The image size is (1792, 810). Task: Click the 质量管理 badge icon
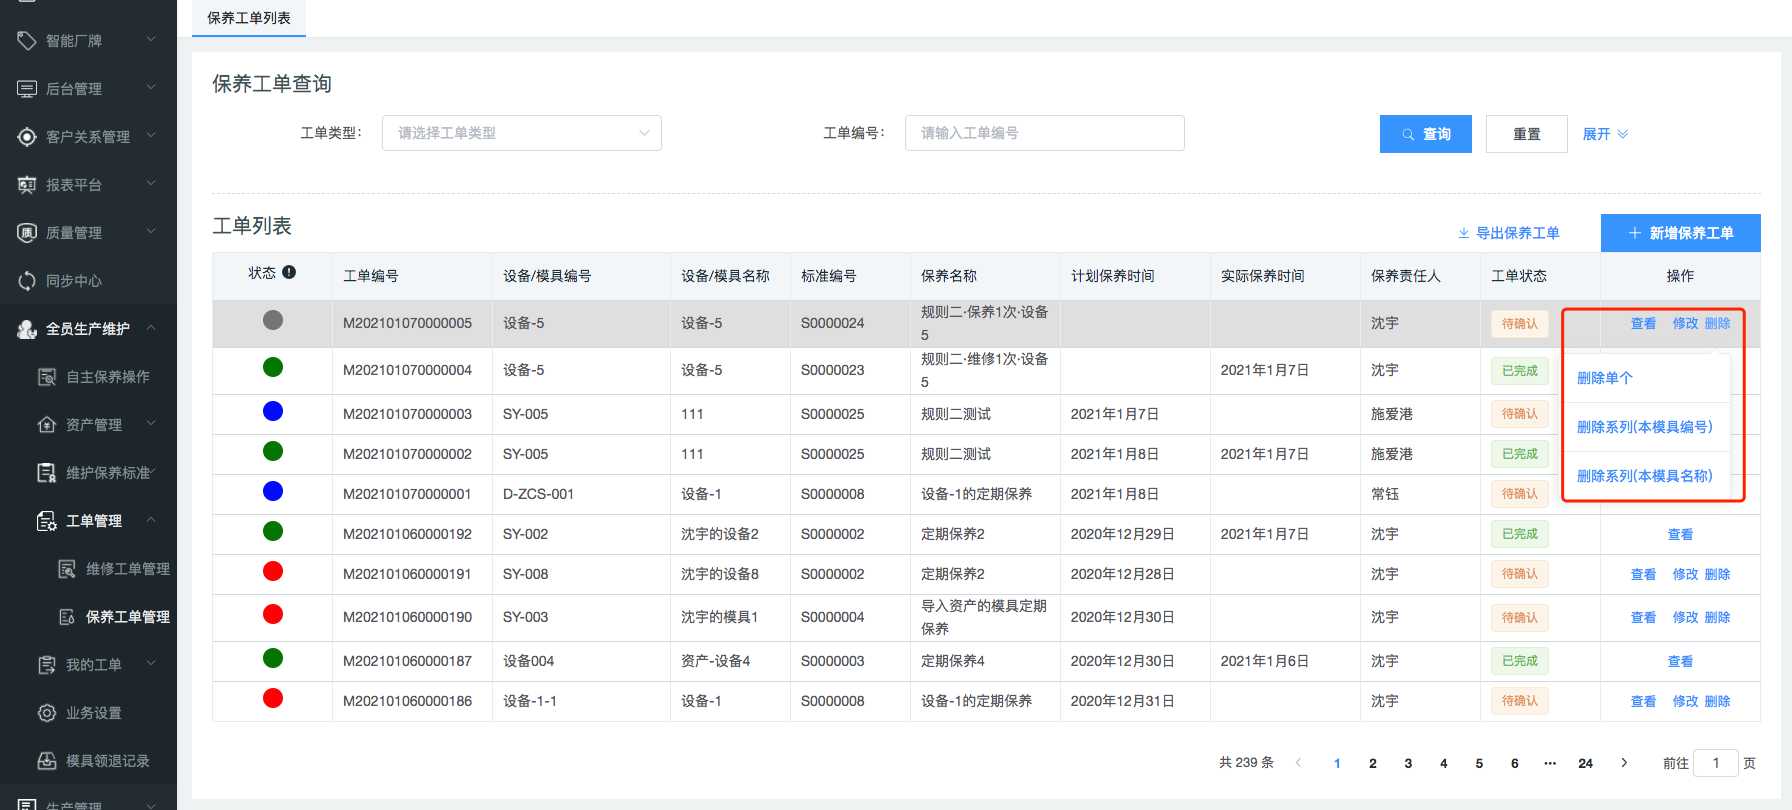pos(27,233)
